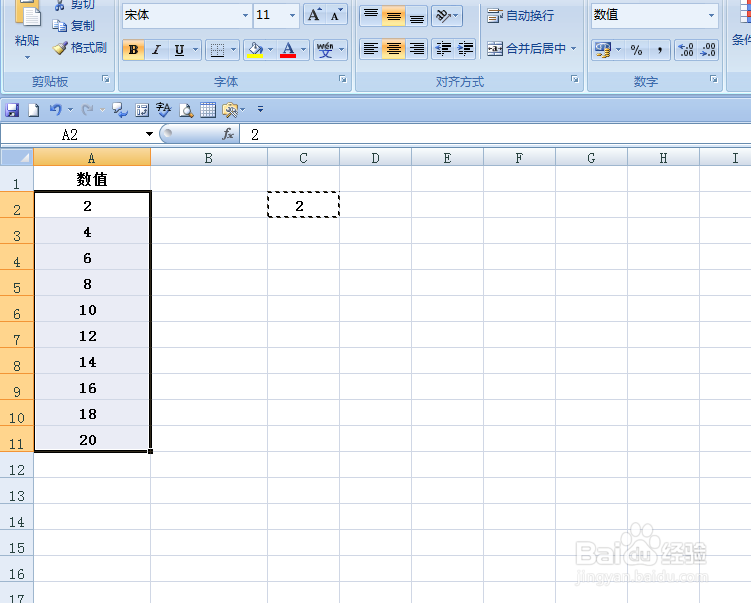Toggle Bold formatting
The height and width of the screenshot is (603, 751).
coord(134,50)
